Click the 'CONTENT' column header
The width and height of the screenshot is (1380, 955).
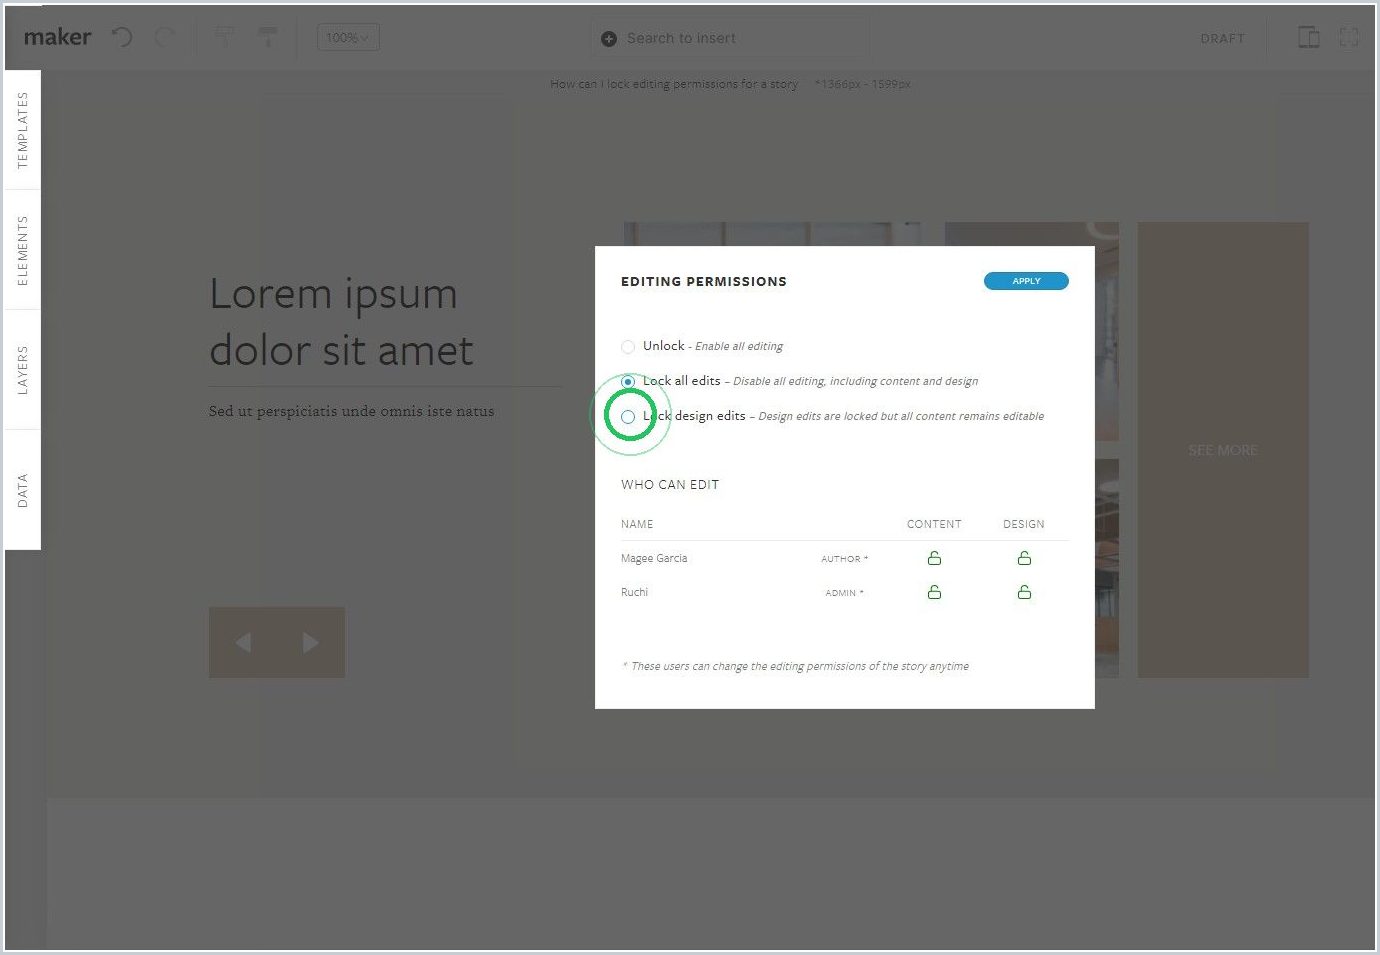pos(934,524)
